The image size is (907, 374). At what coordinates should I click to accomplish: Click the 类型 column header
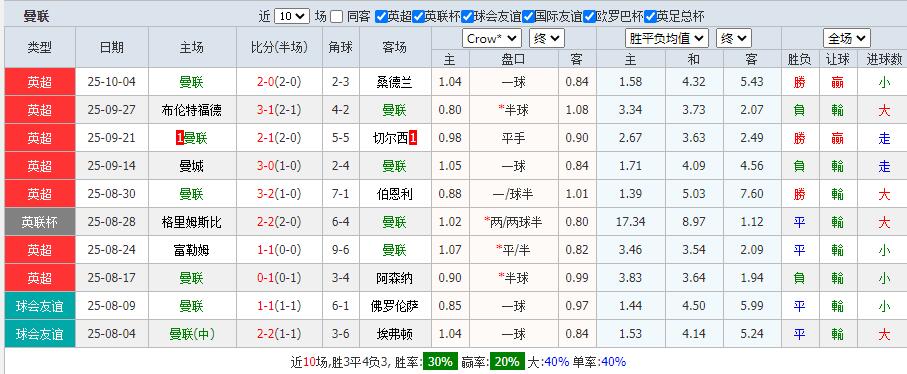pyautogui.click(x=40, y=47)
